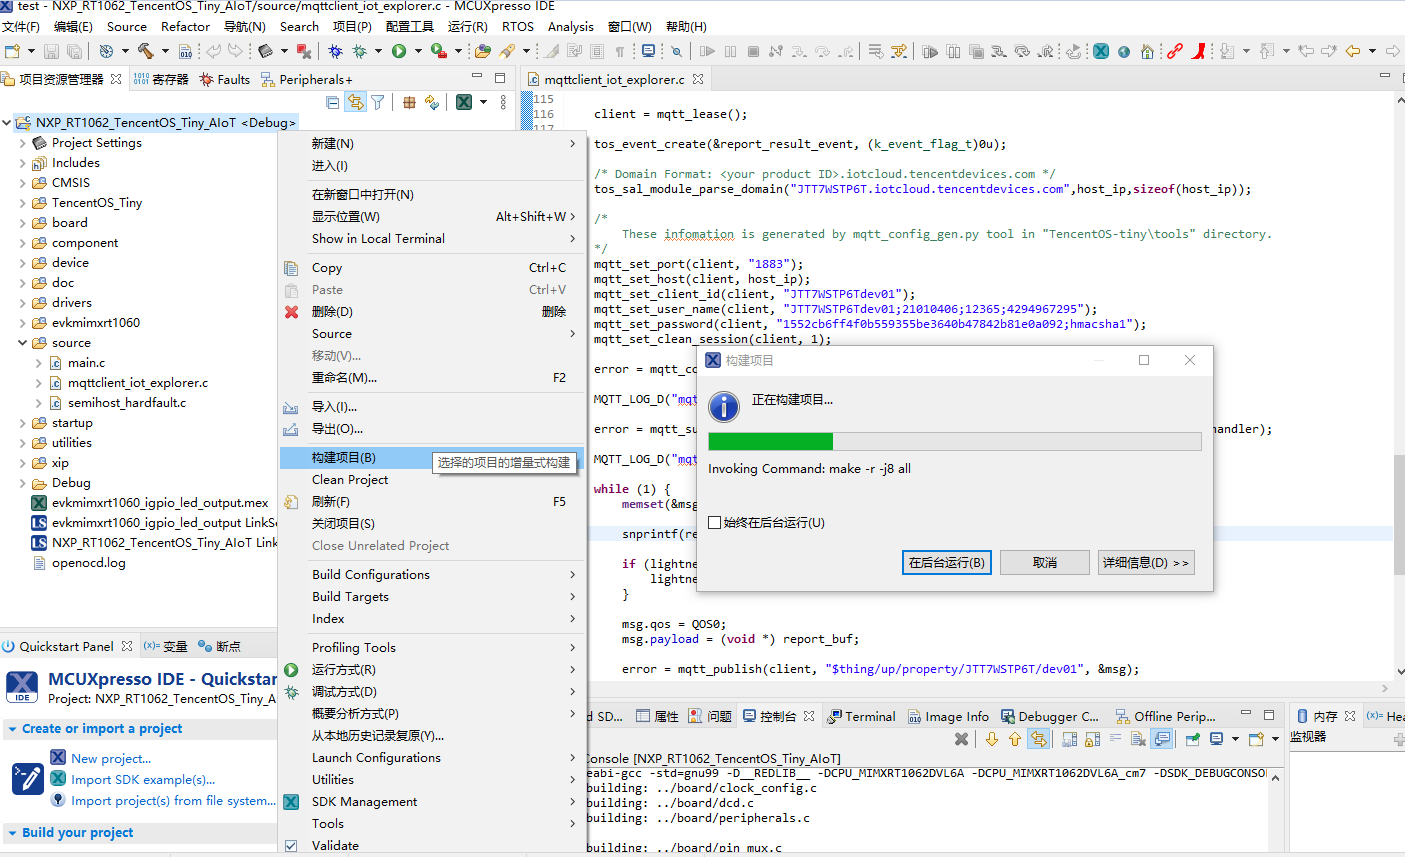Viewport: 1405px width, 857px height.
Task: Click the green X icon in explorer toolbar
Action: point(464,102)
